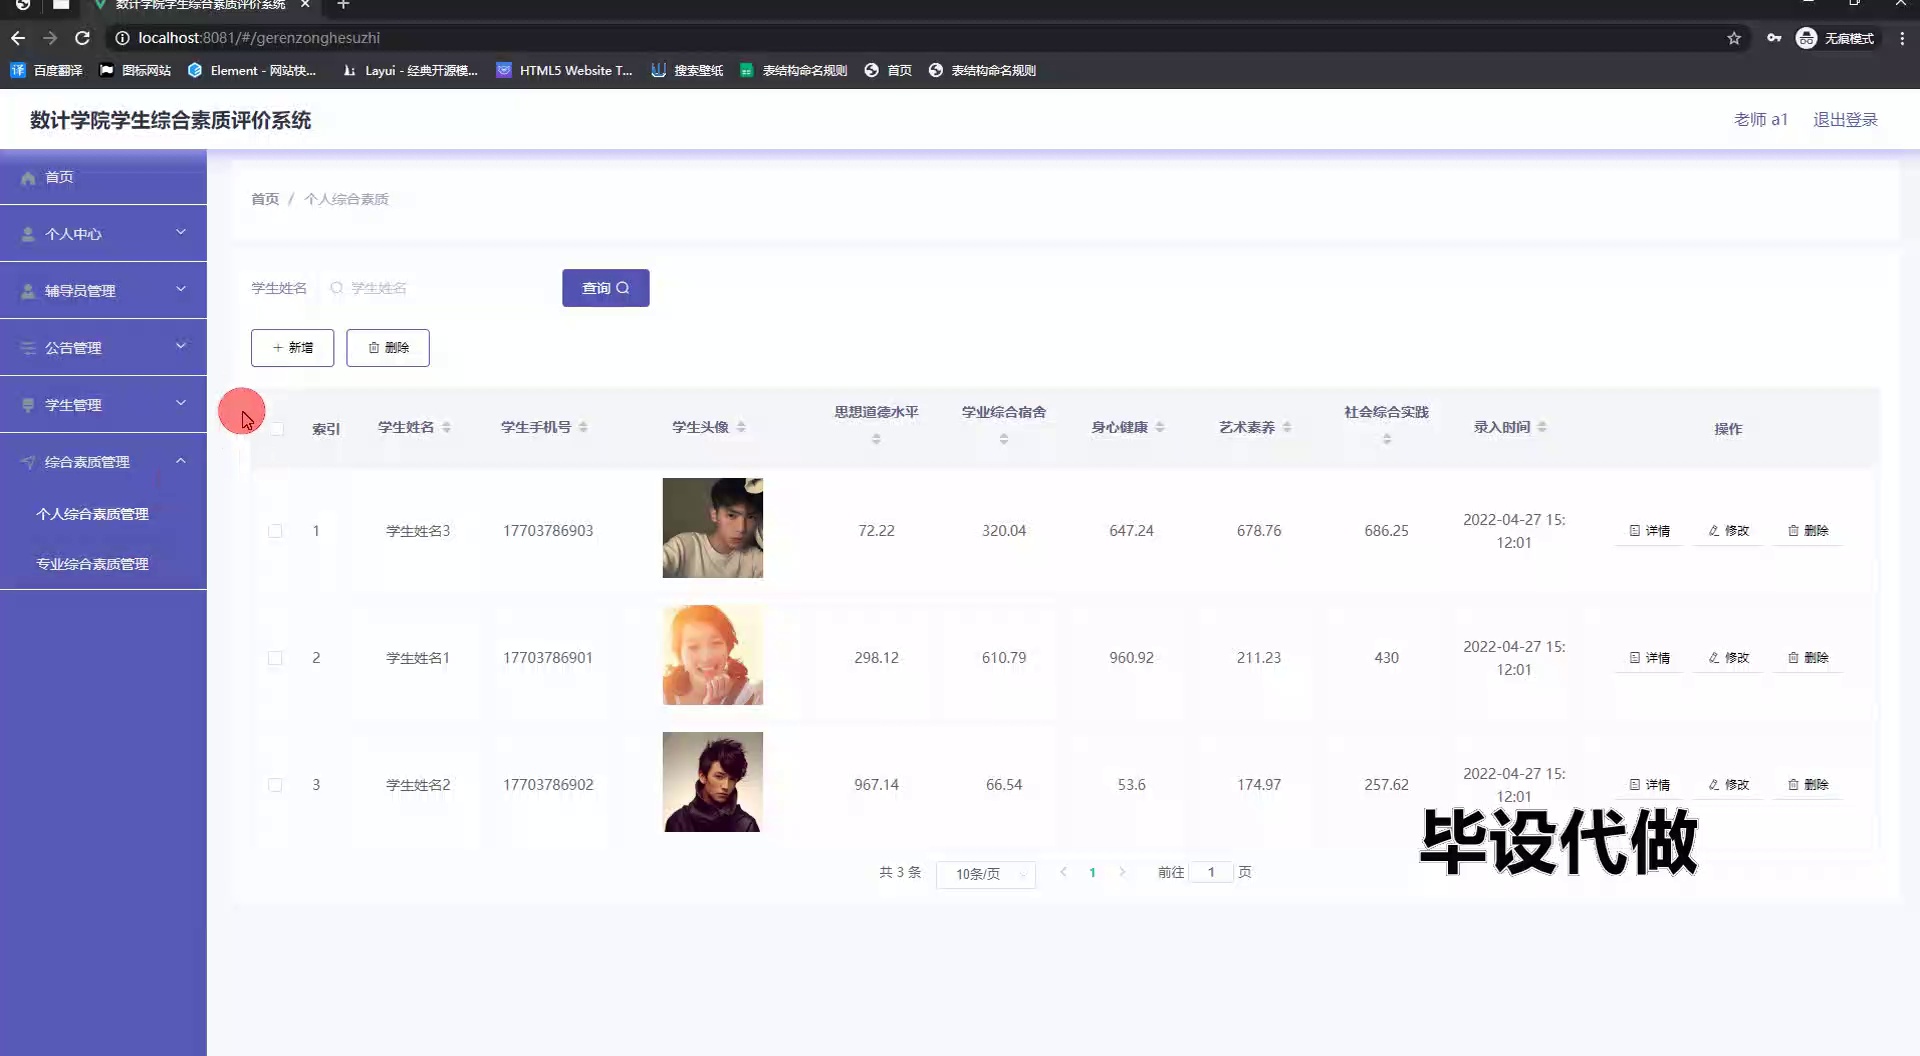Sort by 身心健康 column arrows
1920x1056 pixels.
click(x=1160, y=427)
